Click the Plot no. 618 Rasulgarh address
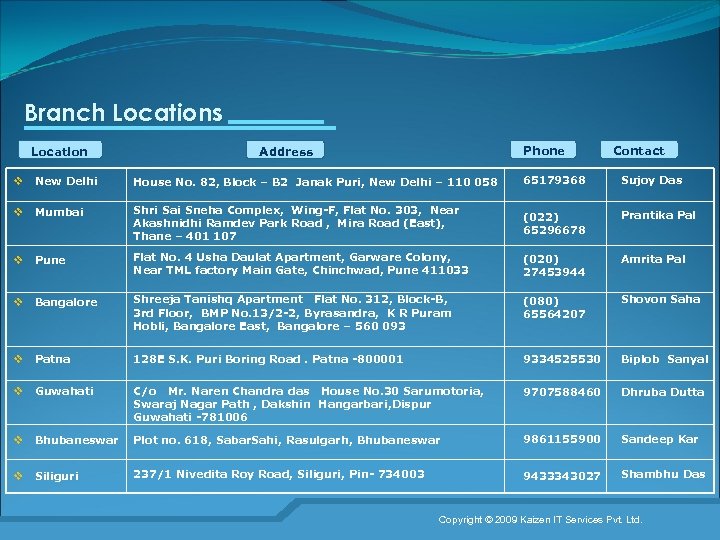720x540 pixels. (x=287, y=440)
